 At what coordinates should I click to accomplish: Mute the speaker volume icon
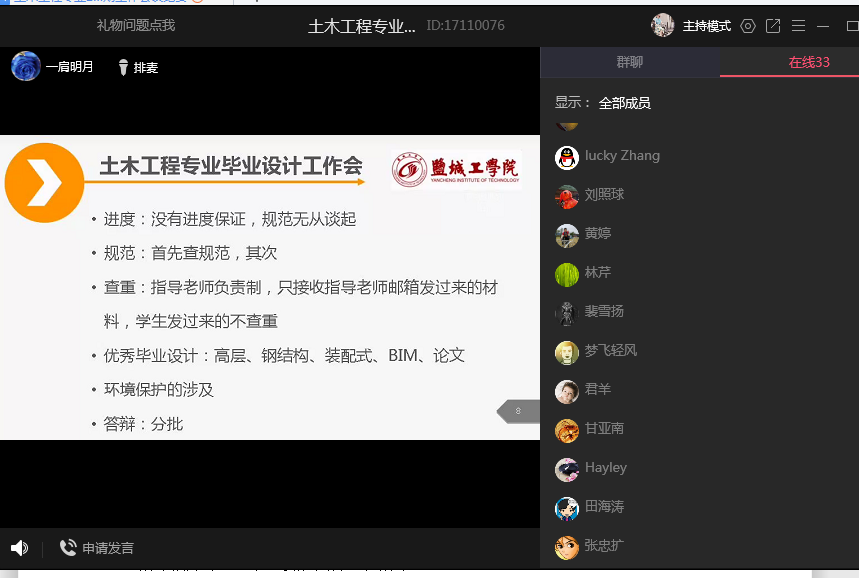pos(19,548)
